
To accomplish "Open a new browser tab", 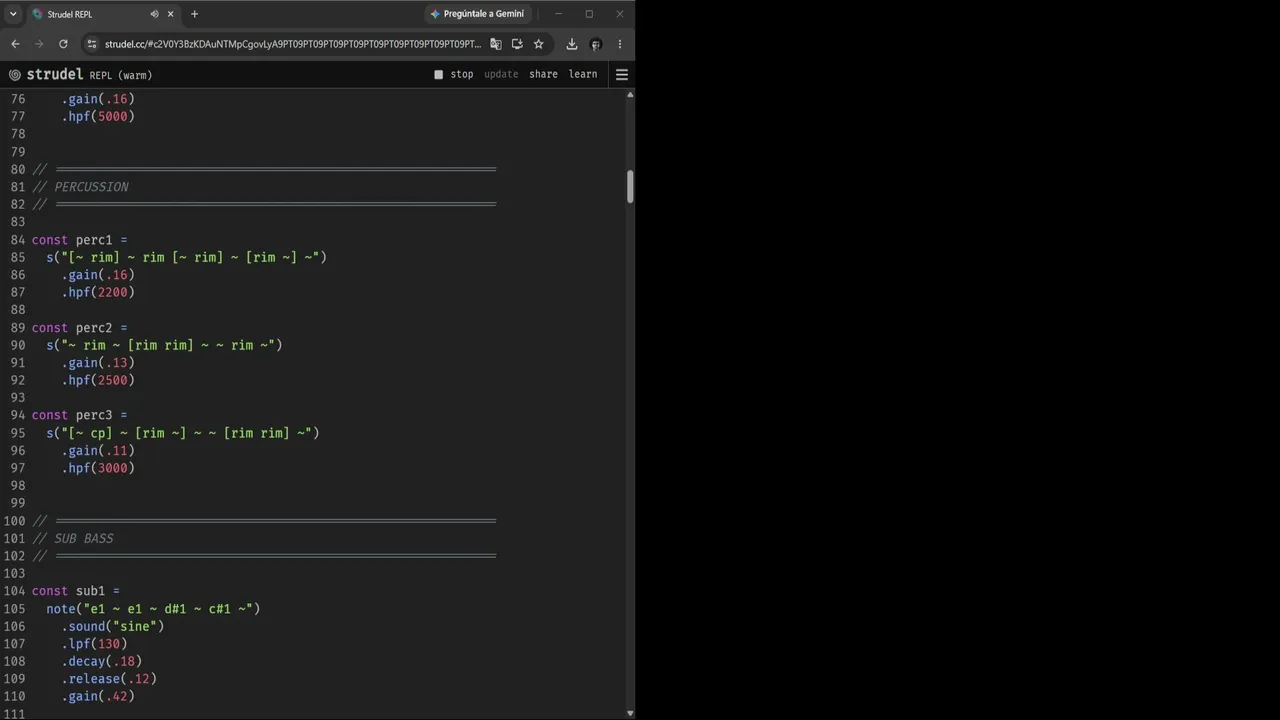I will [x=194, y=14].
